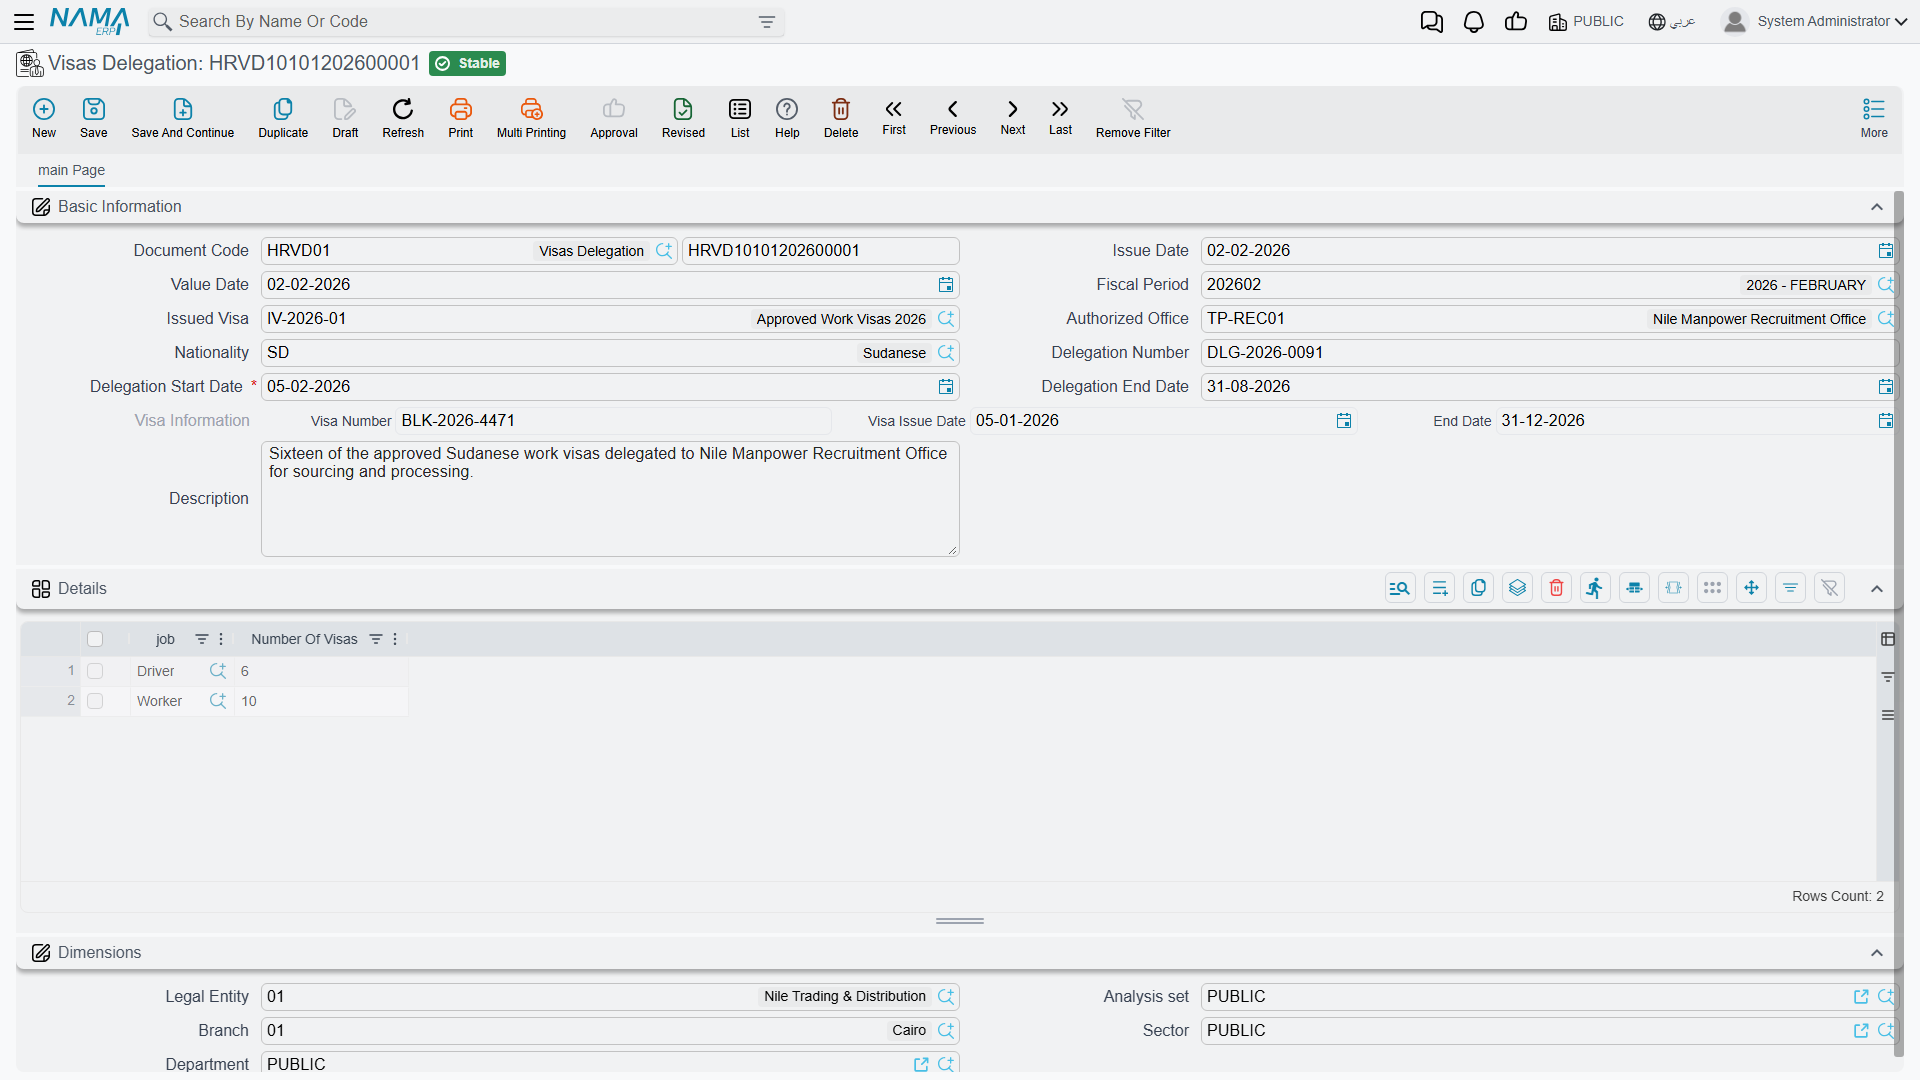Collapse the Dimensions section
The width and height of the screenshot is (1920, 1080).
pos(1877,953)
